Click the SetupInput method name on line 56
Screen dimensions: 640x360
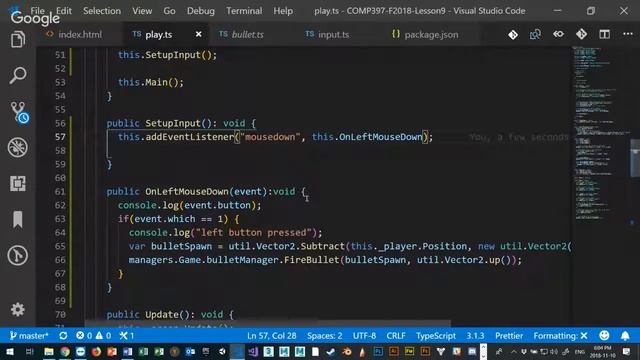(x=173, y=123)
